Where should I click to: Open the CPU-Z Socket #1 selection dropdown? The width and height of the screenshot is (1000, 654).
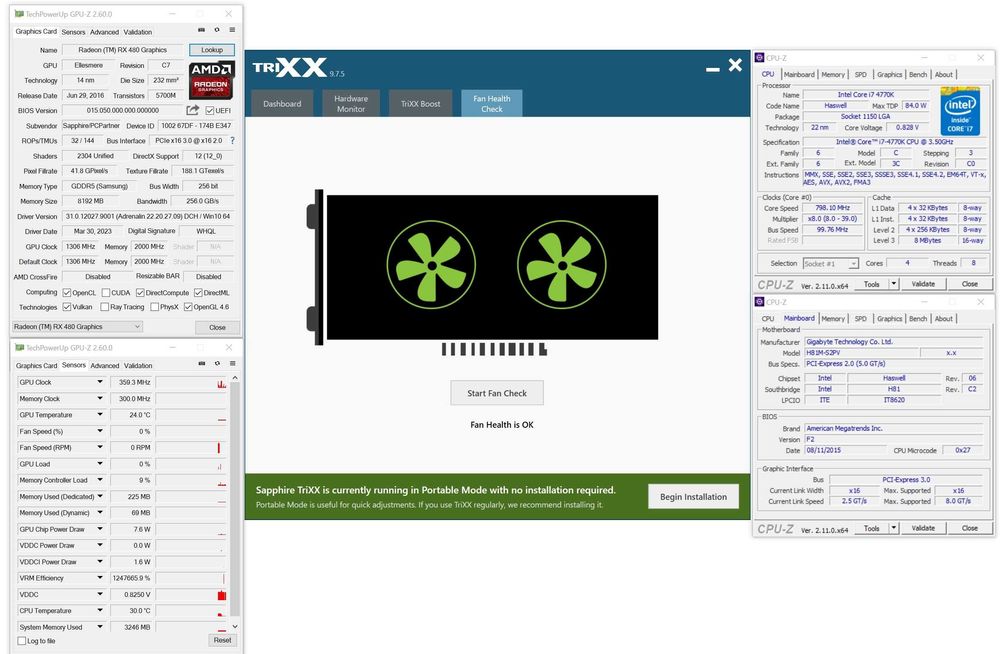click(830, 264)
